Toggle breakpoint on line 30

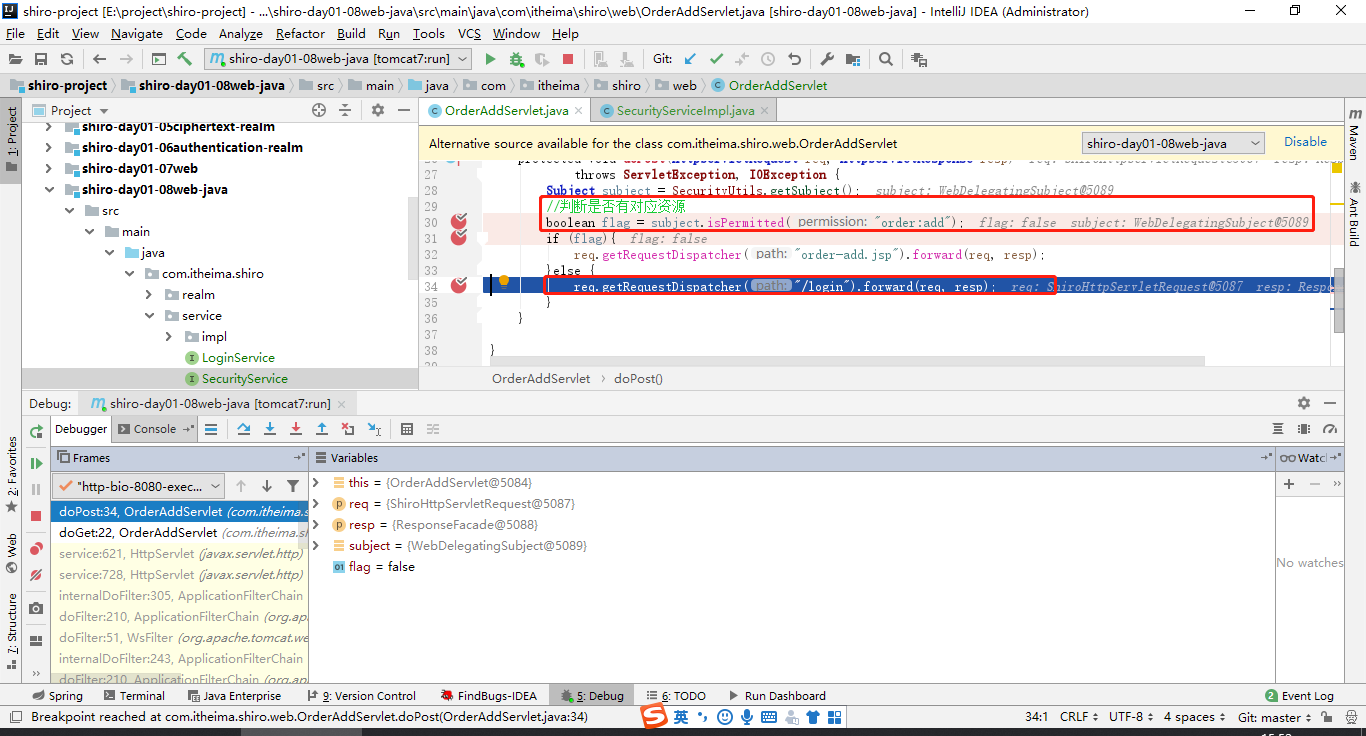click(459, 222)
